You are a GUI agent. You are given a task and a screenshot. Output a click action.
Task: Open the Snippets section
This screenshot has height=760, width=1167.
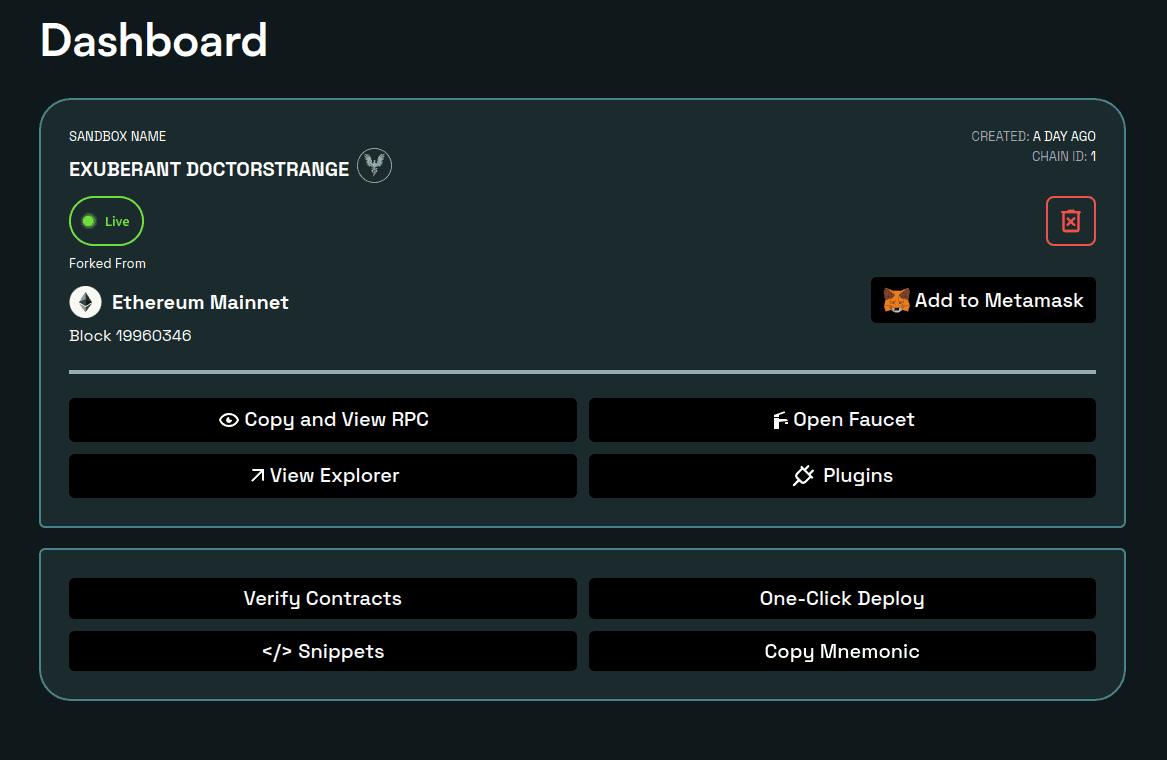(x=322, y=651)
